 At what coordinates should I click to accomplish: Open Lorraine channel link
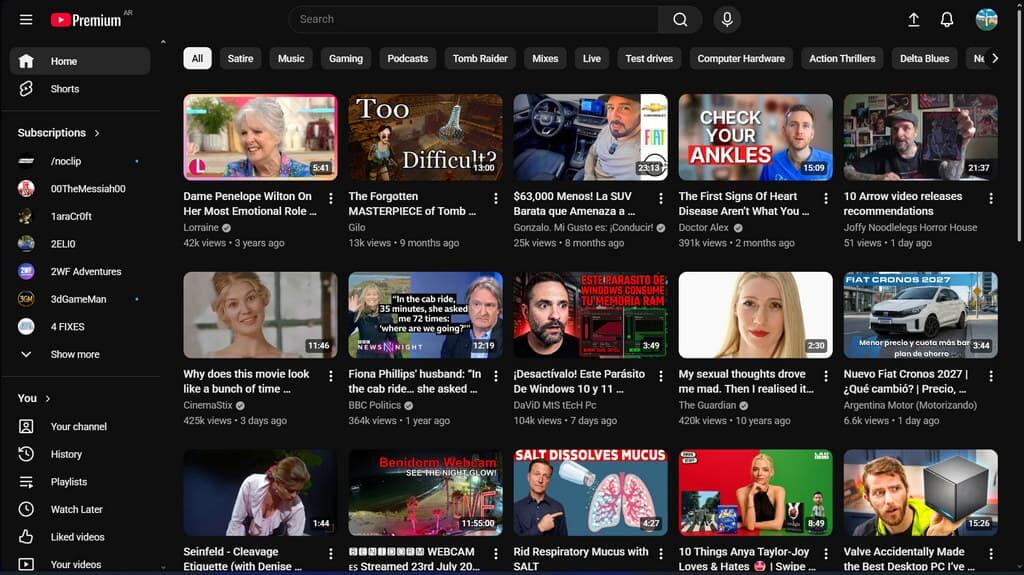point(201,227)
